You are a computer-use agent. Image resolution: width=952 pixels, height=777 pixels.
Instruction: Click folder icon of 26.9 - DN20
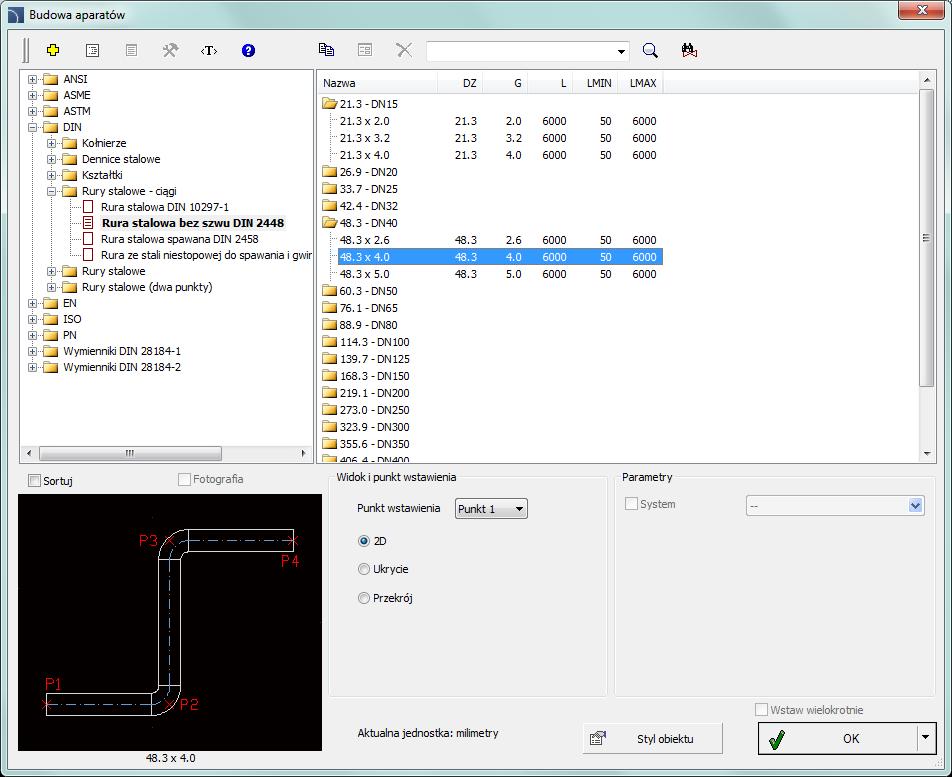[x=329, y=172]
